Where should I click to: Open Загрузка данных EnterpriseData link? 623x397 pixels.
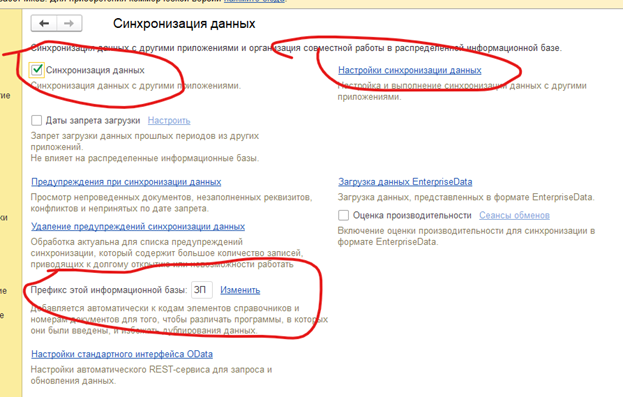tap(405, 182)
